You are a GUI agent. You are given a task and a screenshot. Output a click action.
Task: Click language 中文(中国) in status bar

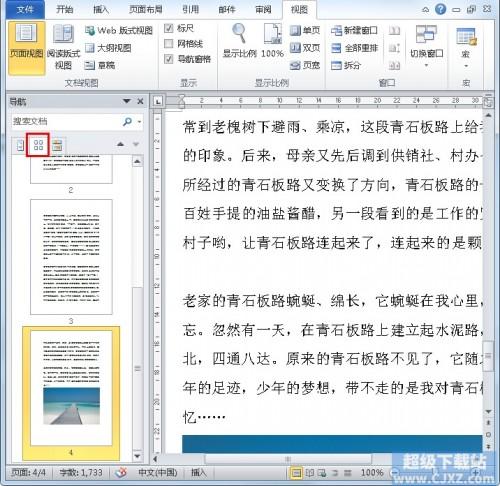pos(158,472)
